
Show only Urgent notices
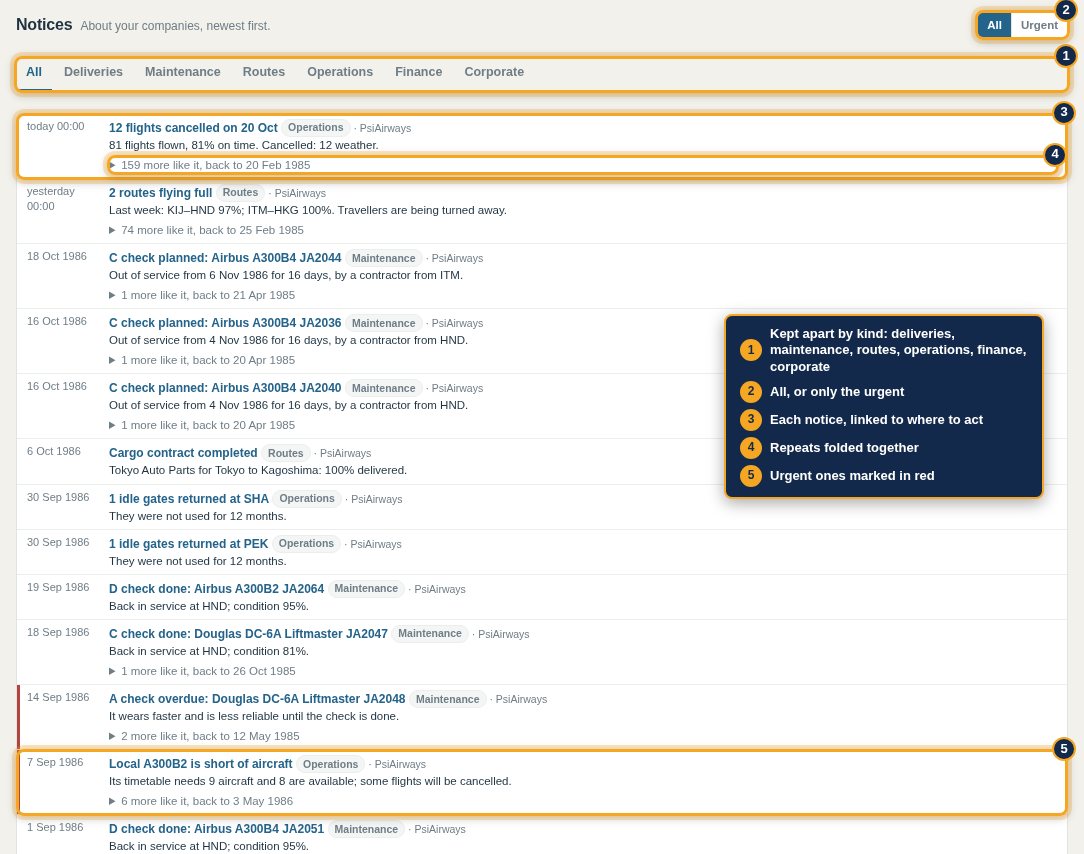(1039, 26)
